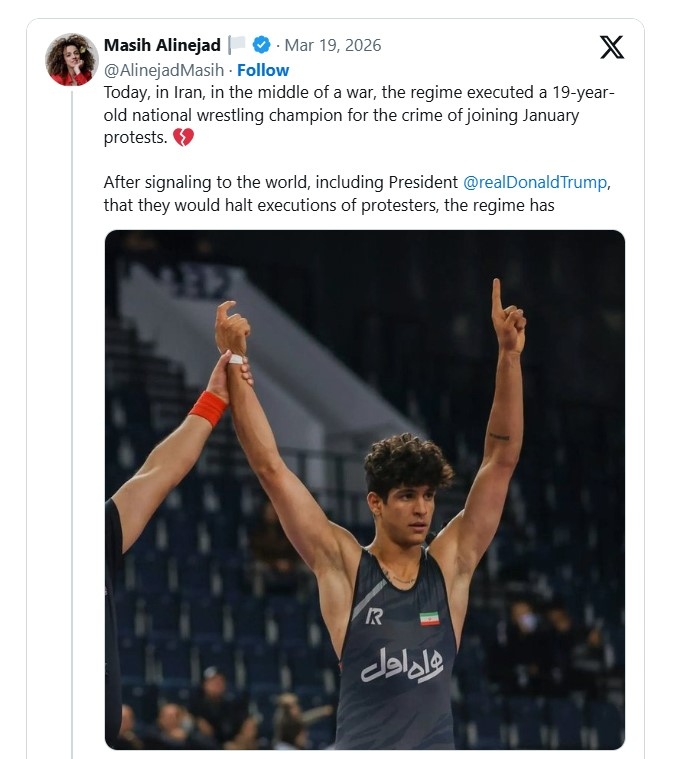Click the wrestler's raised pointing finger

pos(496,297)
